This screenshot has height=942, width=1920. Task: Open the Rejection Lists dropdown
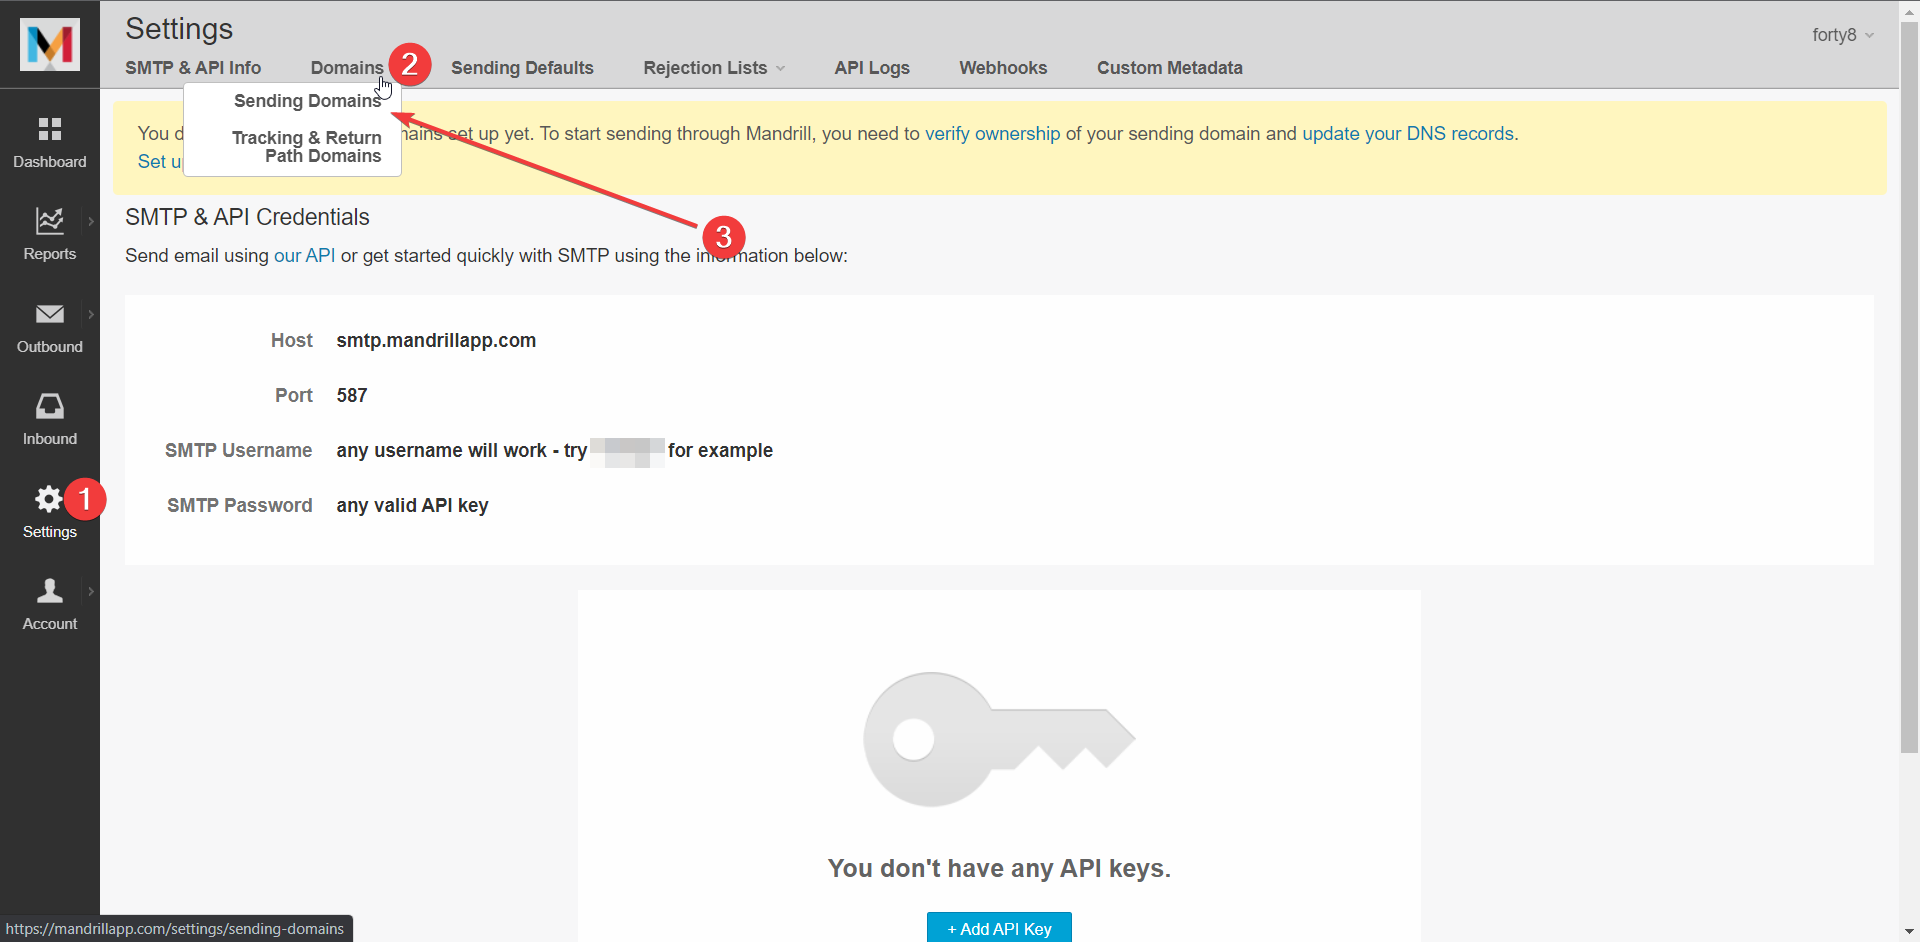pos(714,68)
